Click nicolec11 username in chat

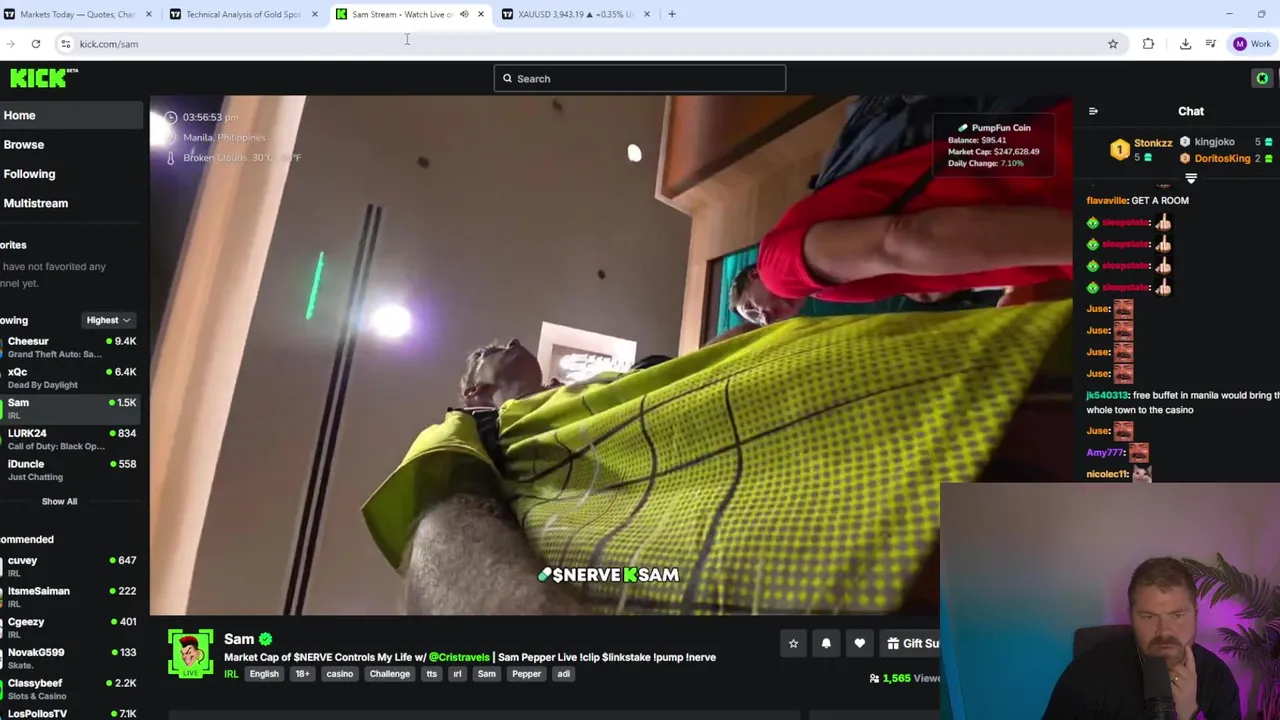[1107, 474]
